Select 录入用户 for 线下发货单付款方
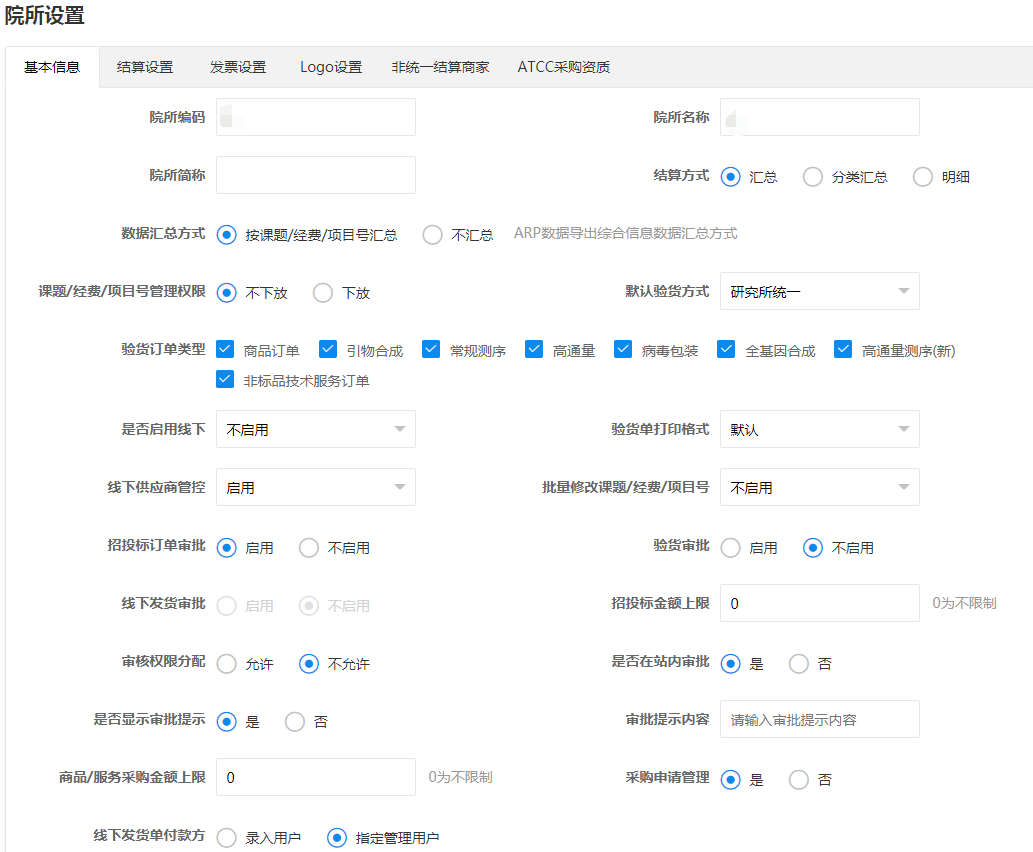Image resolution: width=1033 pixels, height=852 pixels. click(227, 838)
